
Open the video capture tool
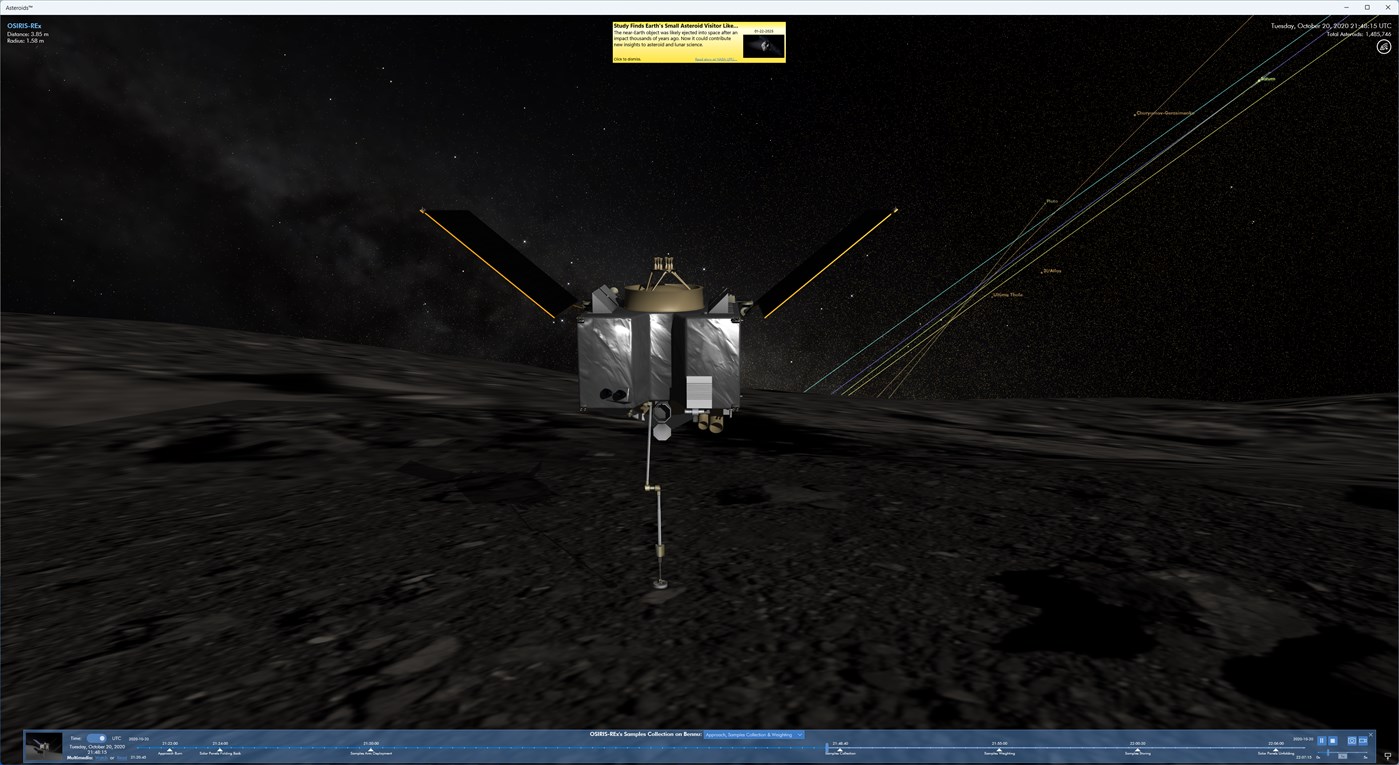(x=1363, y=740)
